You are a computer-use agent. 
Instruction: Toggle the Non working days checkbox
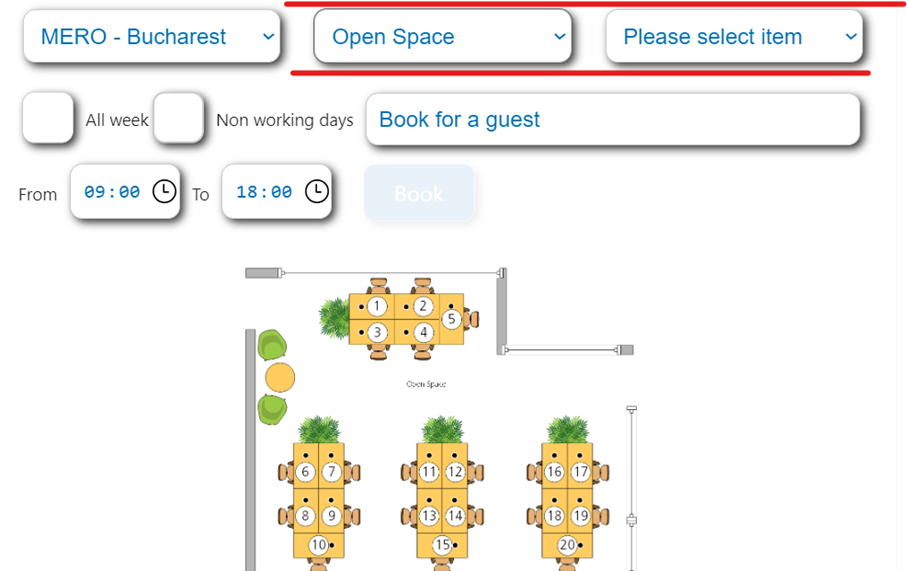pyautogui.click(x=179, y=119)
